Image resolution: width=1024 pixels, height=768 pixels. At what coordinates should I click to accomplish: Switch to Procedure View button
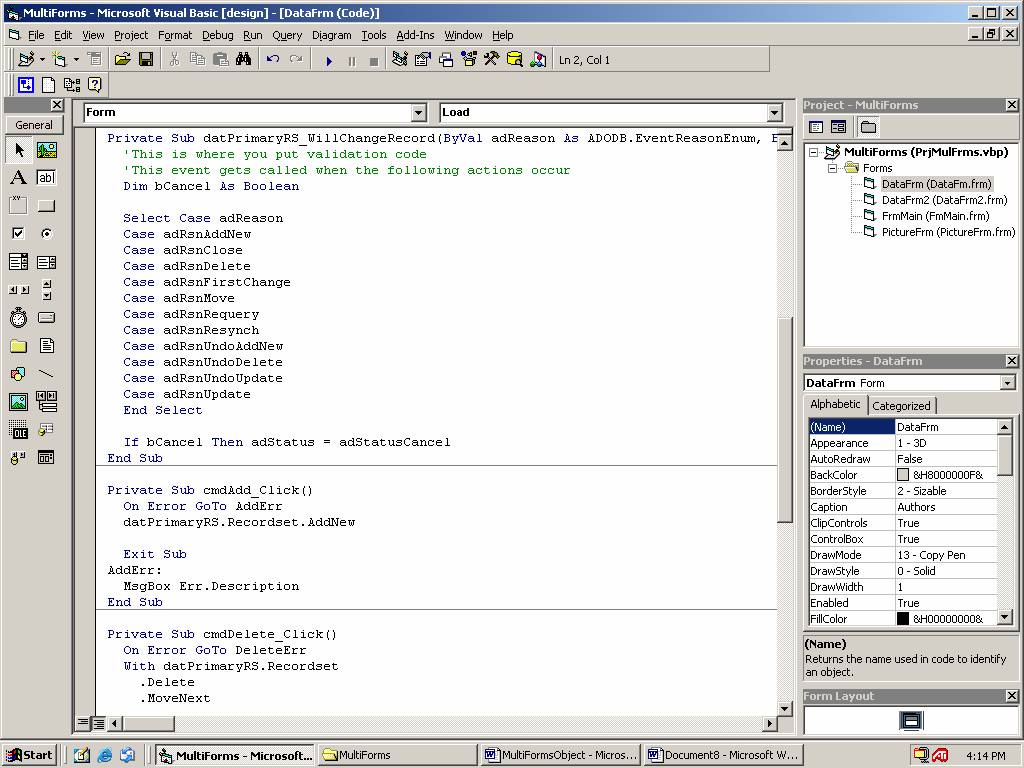pos(84,723)
